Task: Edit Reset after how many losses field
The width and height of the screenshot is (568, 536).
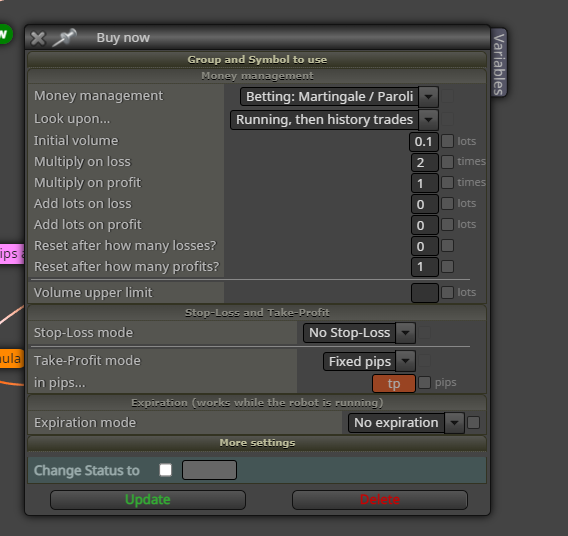Action: [425, 247]
